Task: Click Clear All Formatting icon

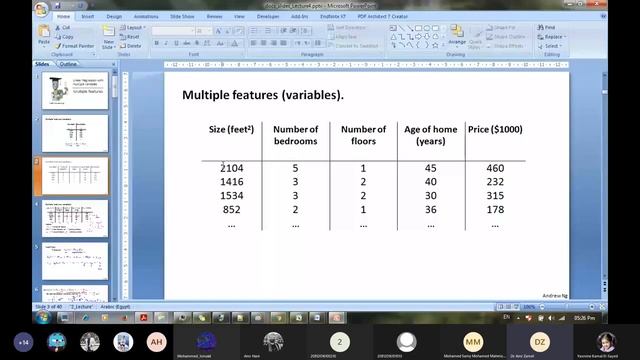Action: [x=239, y=31]
